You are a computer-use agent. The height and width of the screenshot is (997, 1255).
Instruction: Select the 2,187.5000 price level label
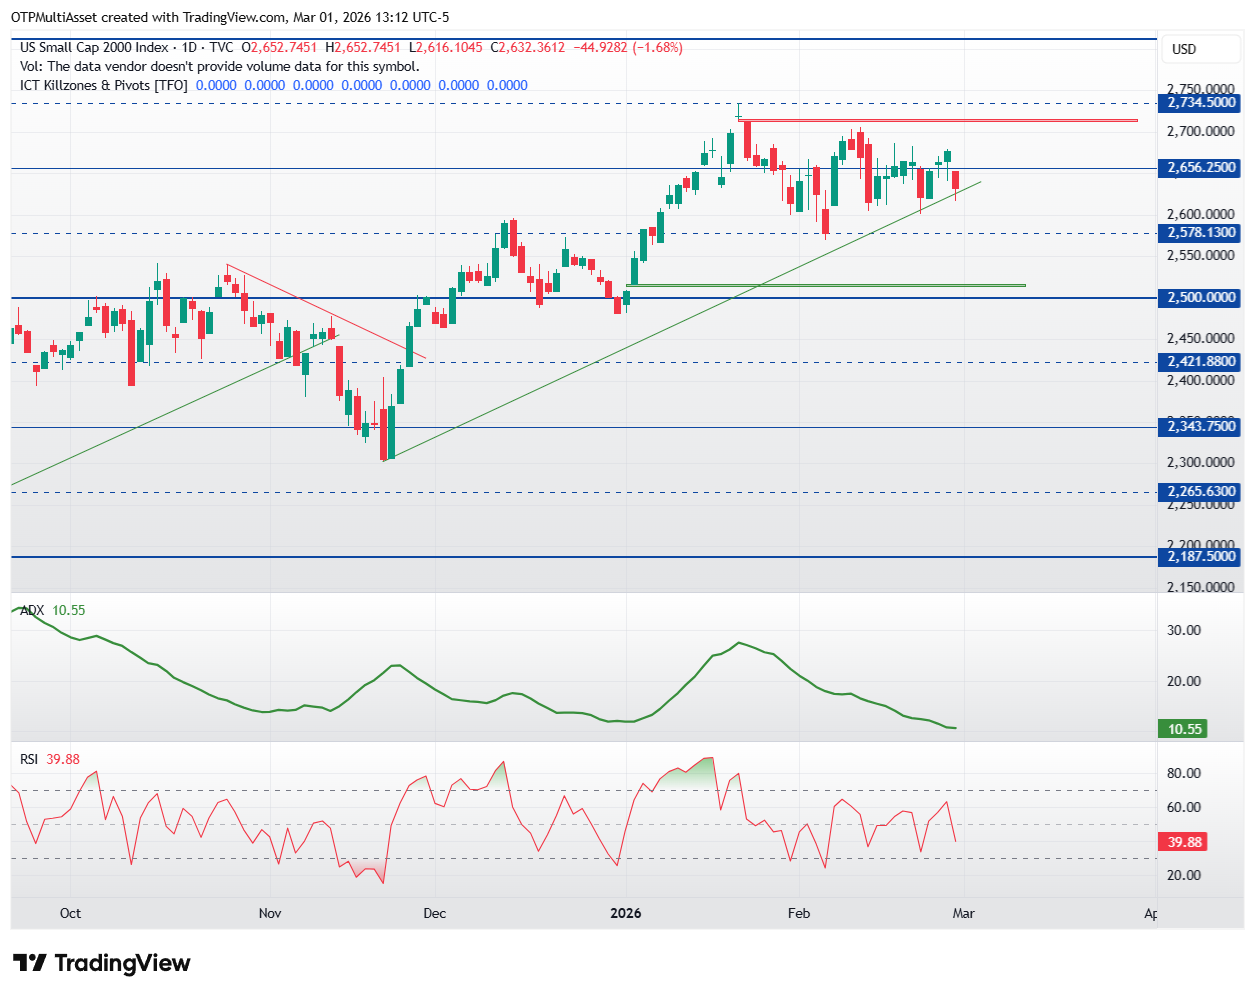[x=1200, y=556]
